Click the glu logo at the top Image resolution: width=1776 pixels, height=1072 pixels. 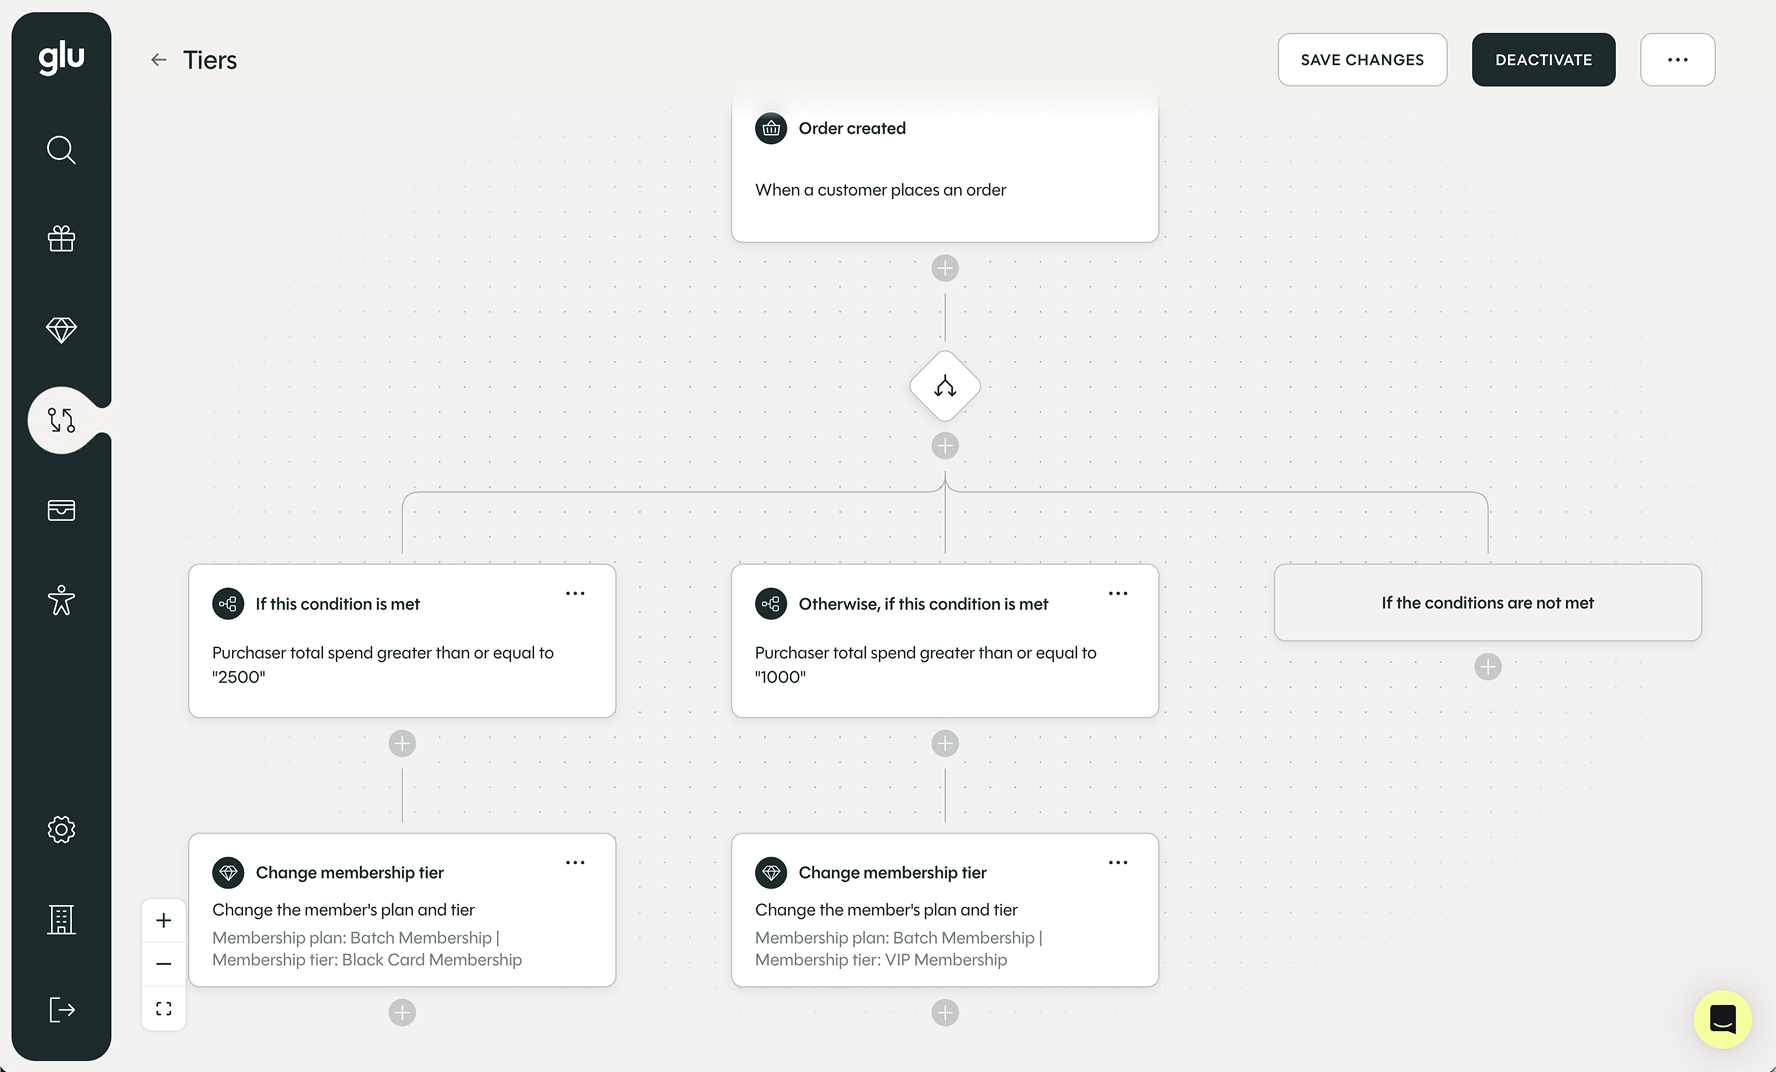pyautogui.click(x=61, y=57)
